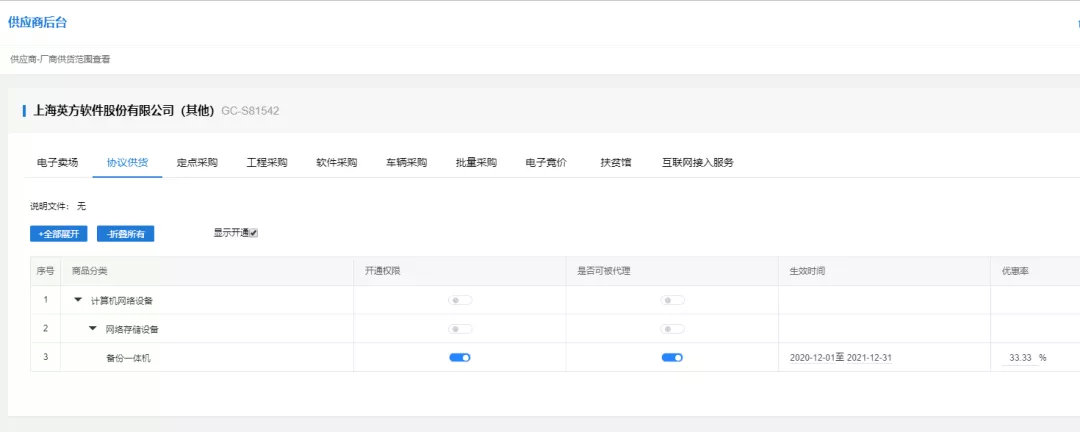This screenshot has width=1080, height=432.
Task: Uncheck the 显示开通 checkbox
Action: (x=254, y=233)
